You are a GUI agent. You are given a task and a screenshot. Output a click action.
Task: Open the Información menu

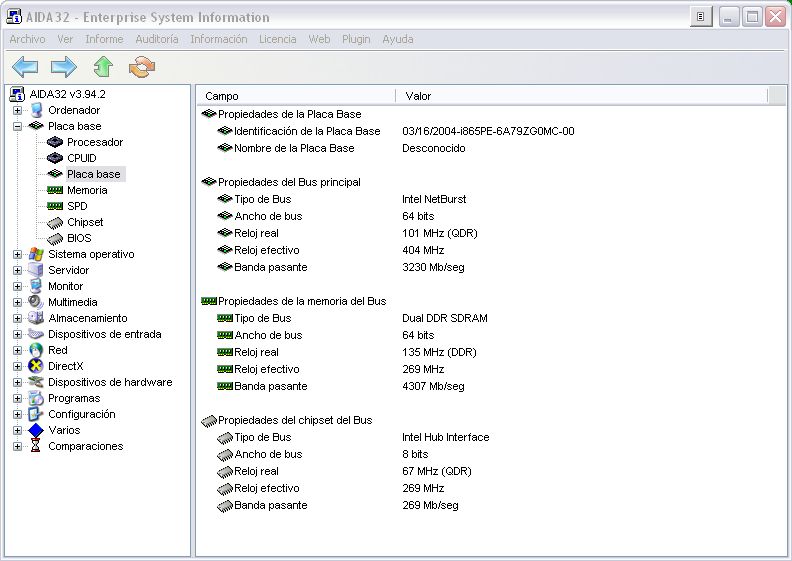coord(219,39)
